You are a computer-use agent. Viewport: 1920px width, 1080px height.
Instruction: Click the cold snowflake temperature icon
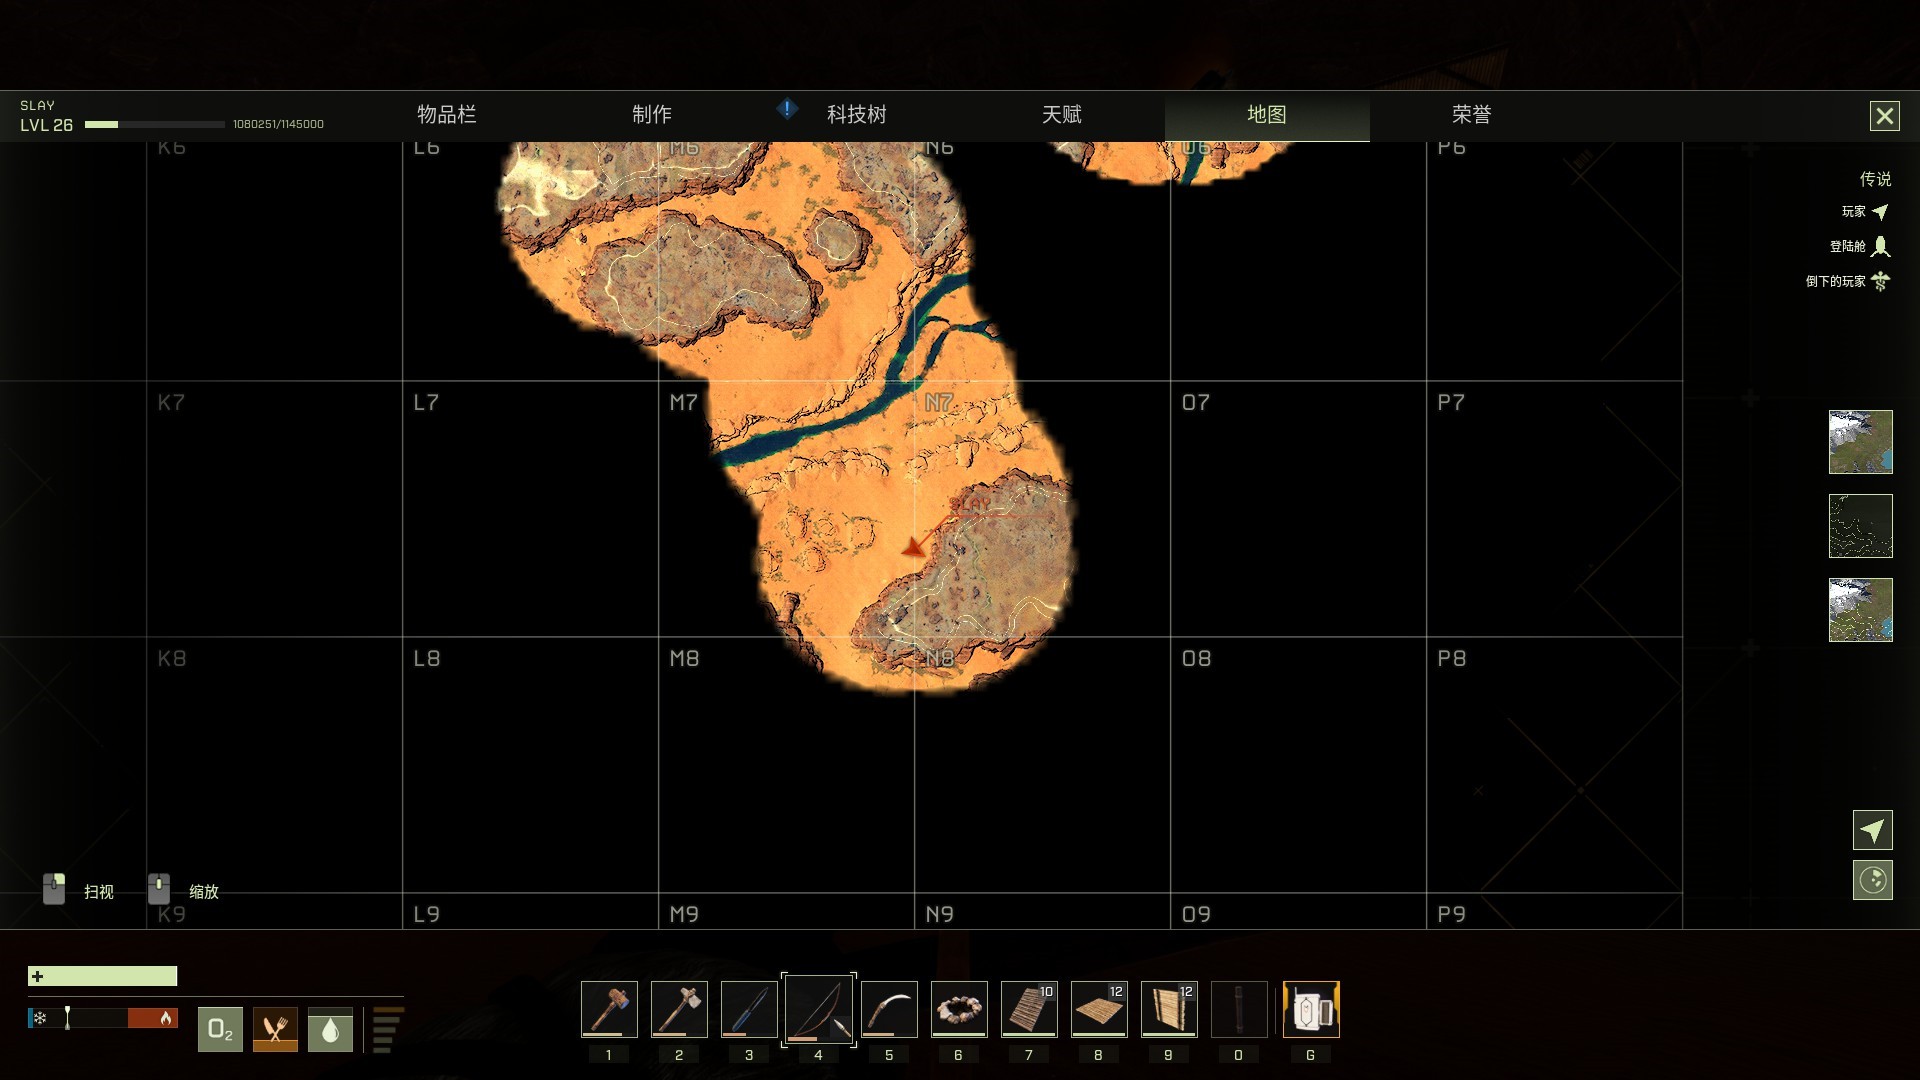click(40, 1018)
